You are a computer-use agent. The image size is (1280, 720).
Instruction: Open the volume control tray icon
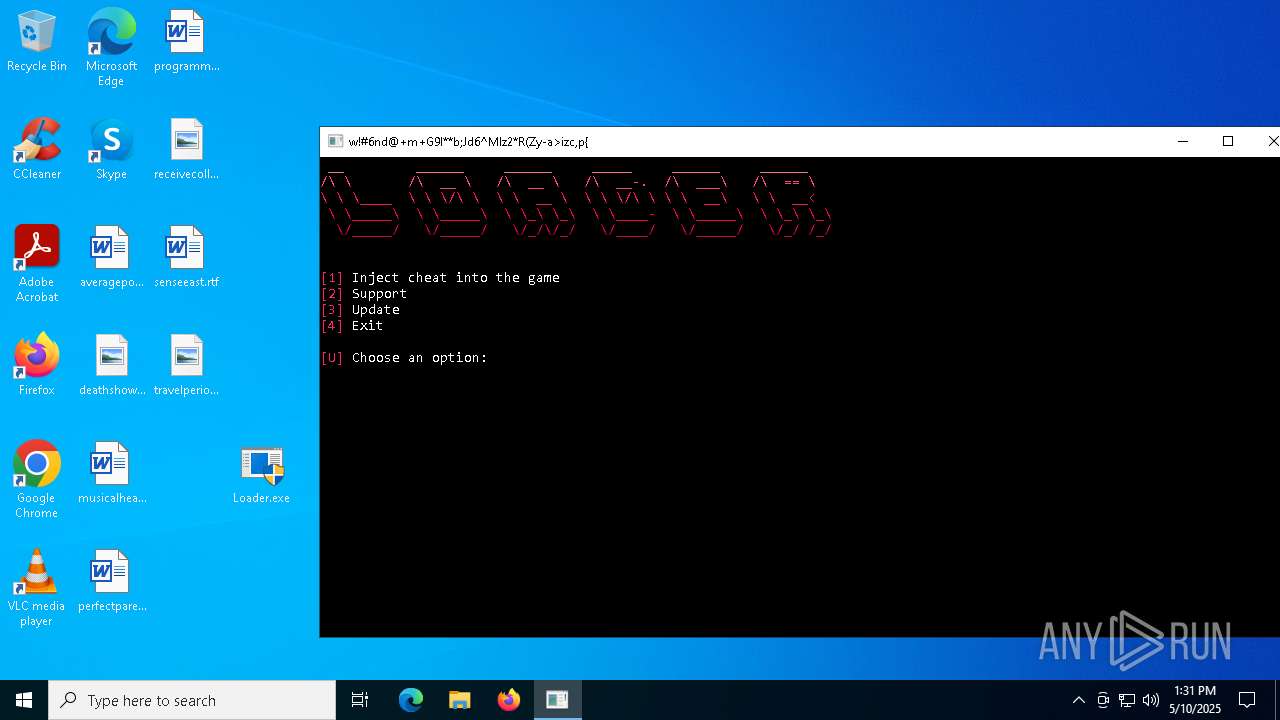[x=1151, y=700]
